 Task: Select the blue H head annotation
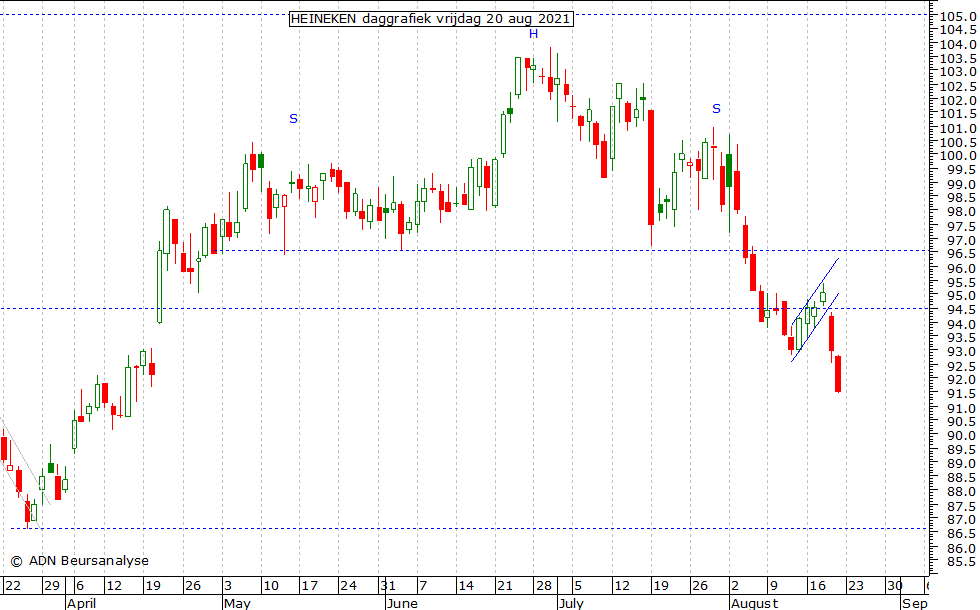tap(533, 34)
